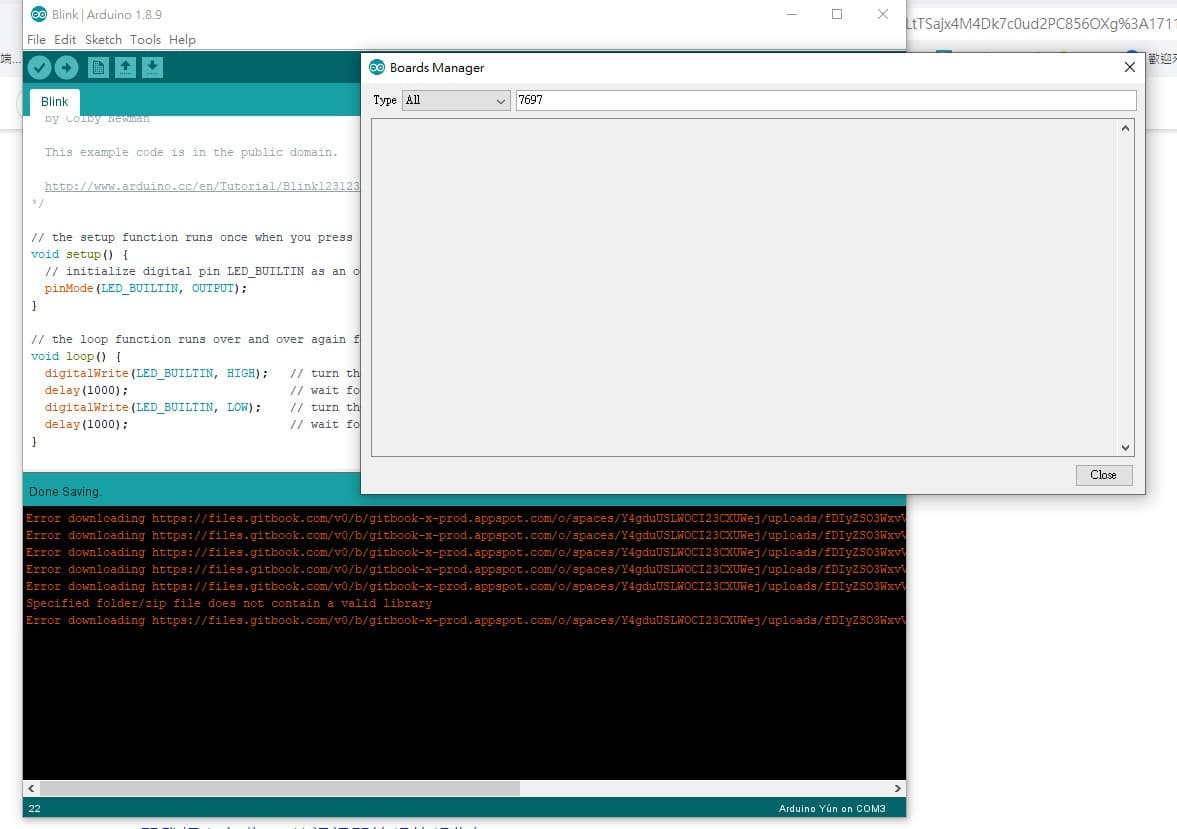Viewport: 1177px width, 829px height.
Task: Click the up arrow of the Boards Manager scrollbar
Action: (x=1124, y=127)
